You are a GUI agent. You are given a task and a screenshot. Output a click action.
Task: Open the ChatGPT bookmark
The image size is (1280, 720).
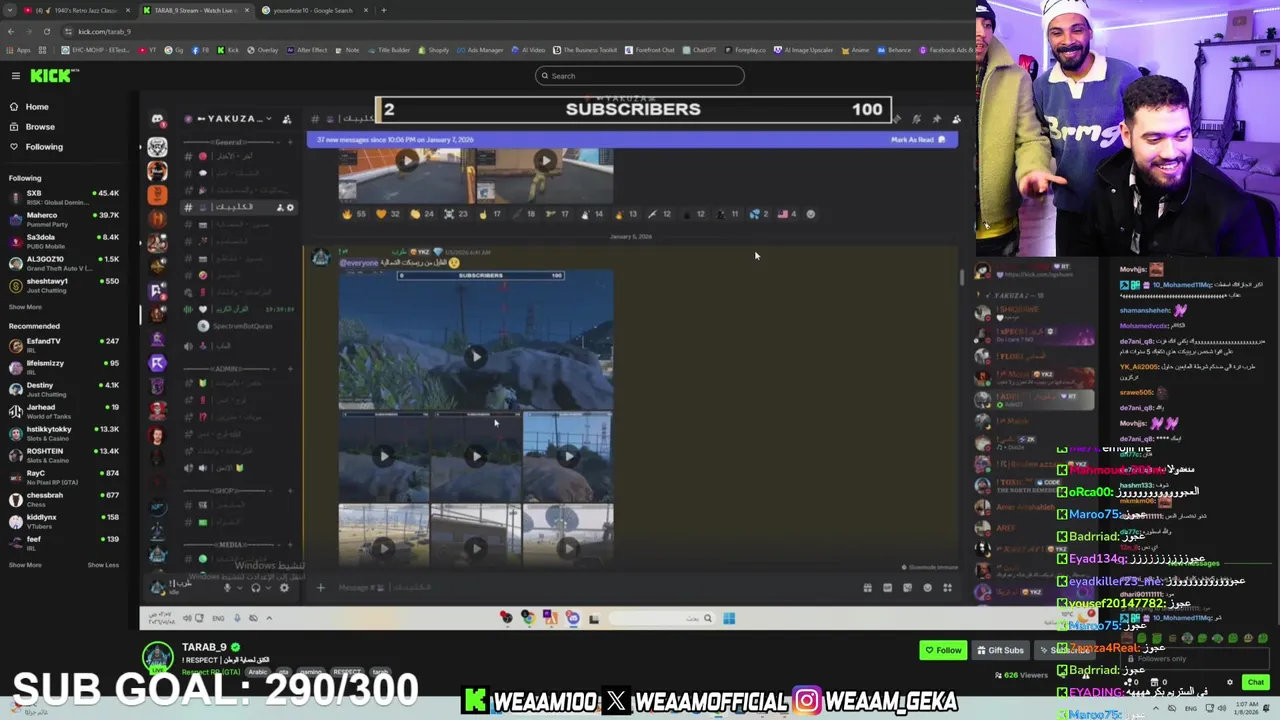click(699, 50)
